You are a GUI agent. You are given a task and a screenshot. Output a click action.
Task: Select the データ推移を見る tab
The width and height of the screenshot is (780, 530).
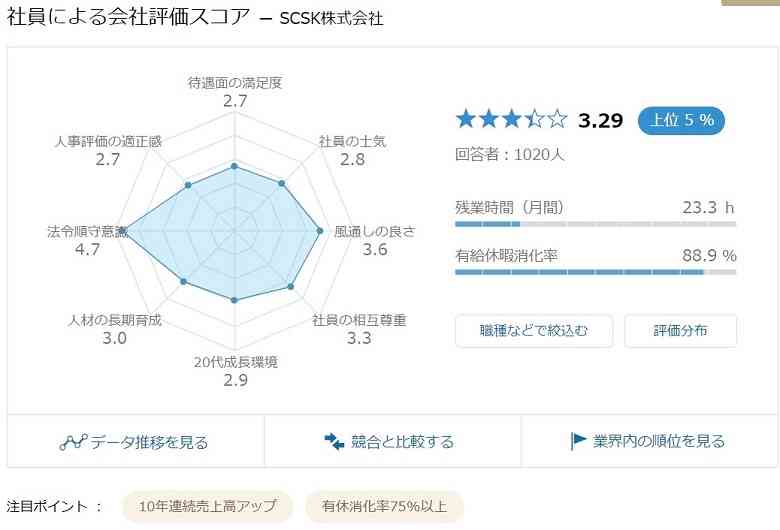click(x=136, y=441)
